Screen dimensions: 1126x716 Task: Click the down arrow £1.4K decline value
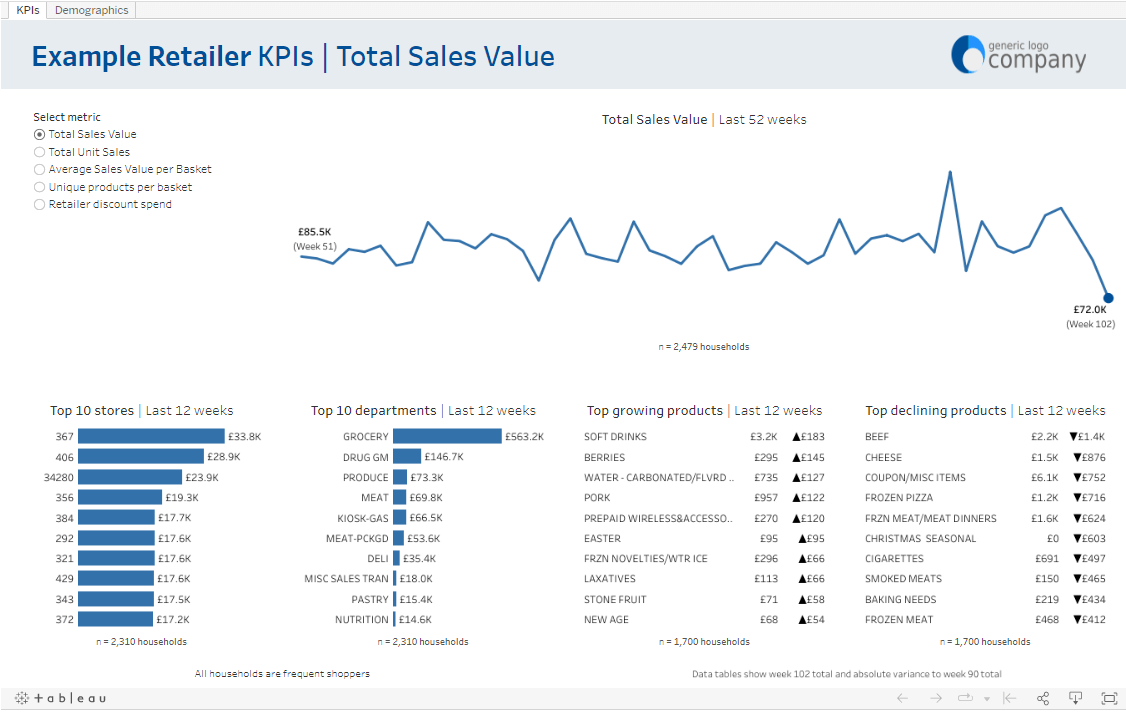point(1087,436)
